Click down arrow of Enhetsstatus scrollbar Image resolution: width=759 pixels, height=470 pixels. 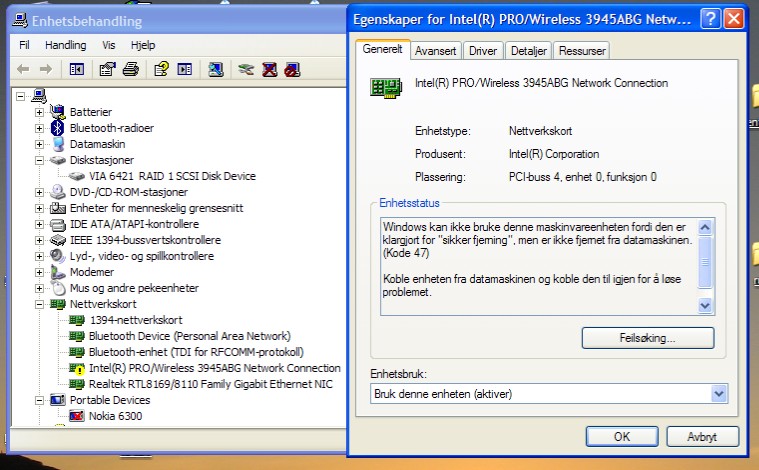705,305
